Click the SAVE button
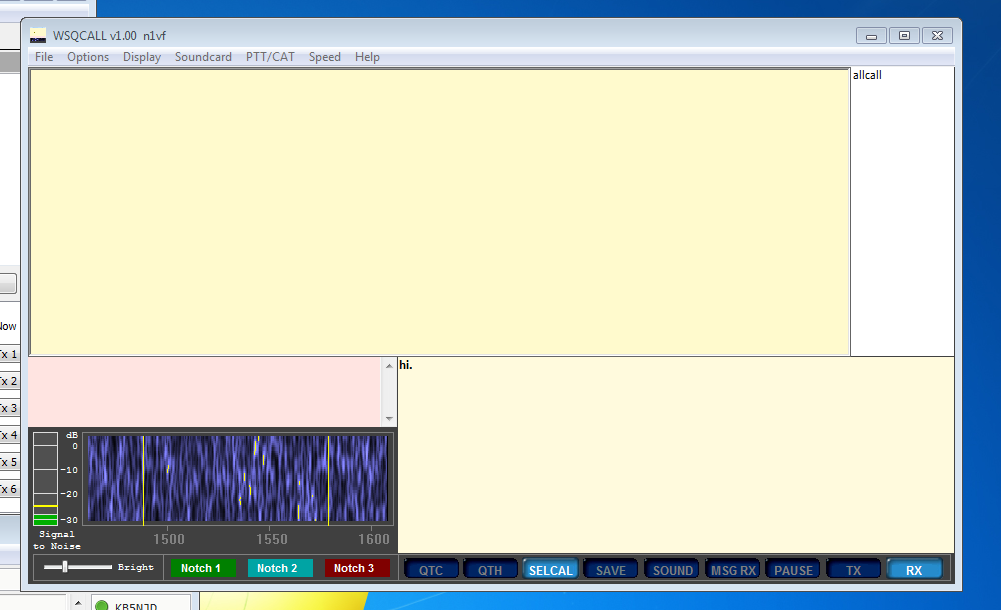 [x=611, y=569]
